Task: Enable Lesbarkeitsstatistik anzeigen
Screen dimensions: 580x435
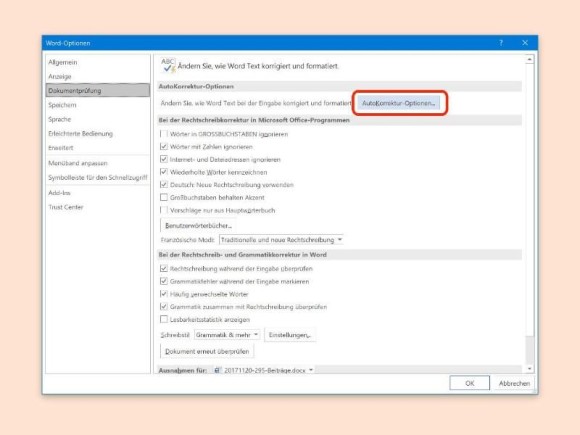Action: [x=163, y=319]
